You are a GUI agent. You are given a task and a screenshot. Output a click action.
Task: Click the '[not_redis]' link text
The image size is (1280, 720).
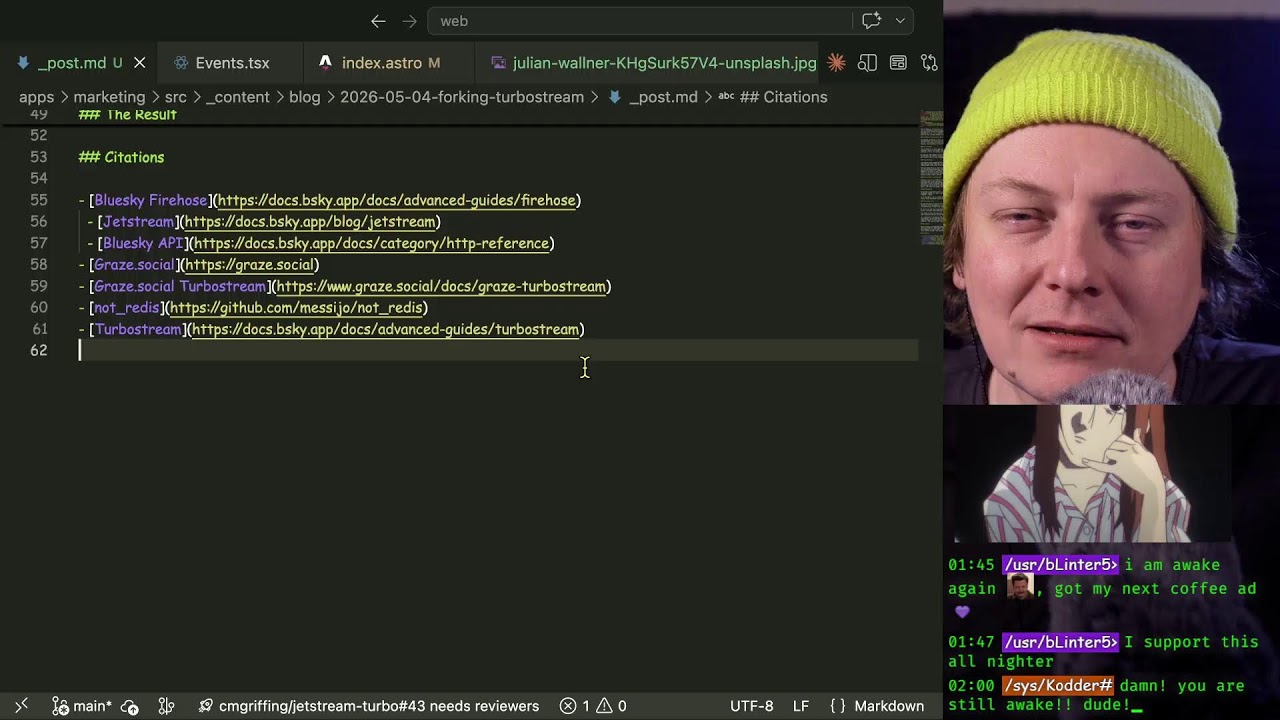pyautogui.click(x=126, y=308)
